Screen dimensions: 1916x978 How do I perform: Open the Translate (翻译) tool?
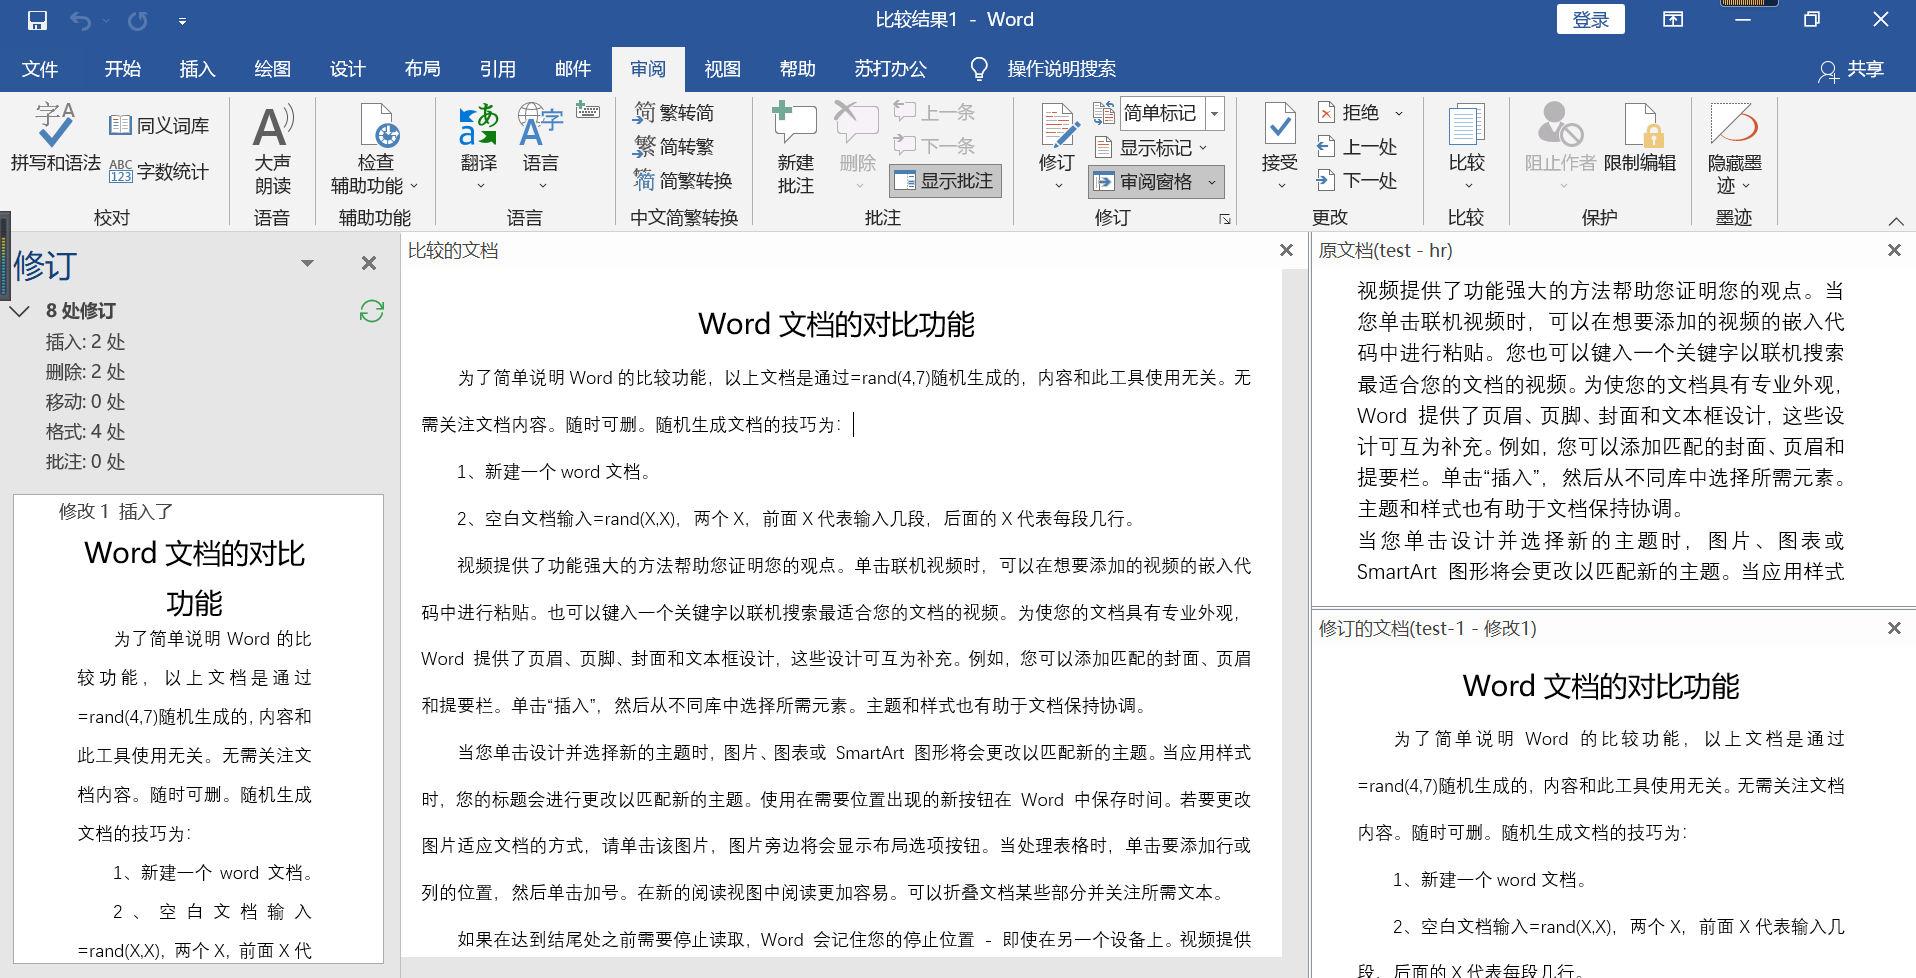click(x=479, y=146)
